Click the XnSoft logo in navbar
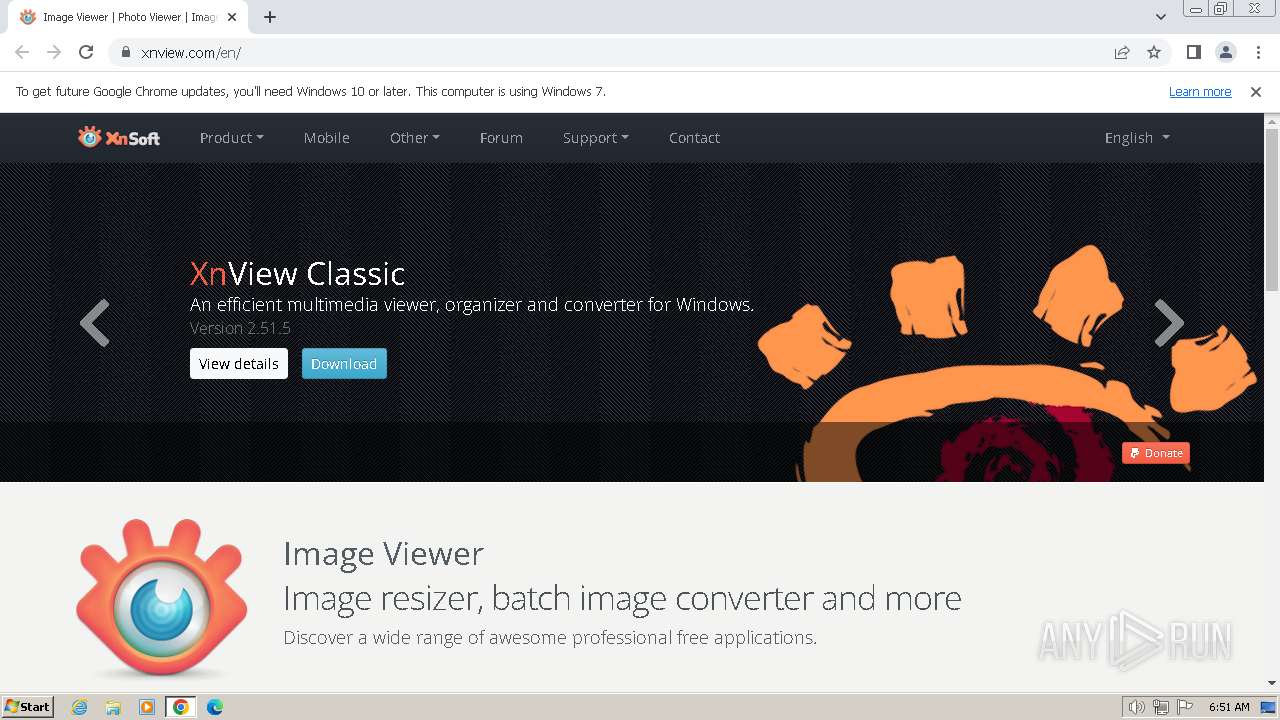Image resolution: width=1280 pixels, height=720 pixels. [119, 137]
